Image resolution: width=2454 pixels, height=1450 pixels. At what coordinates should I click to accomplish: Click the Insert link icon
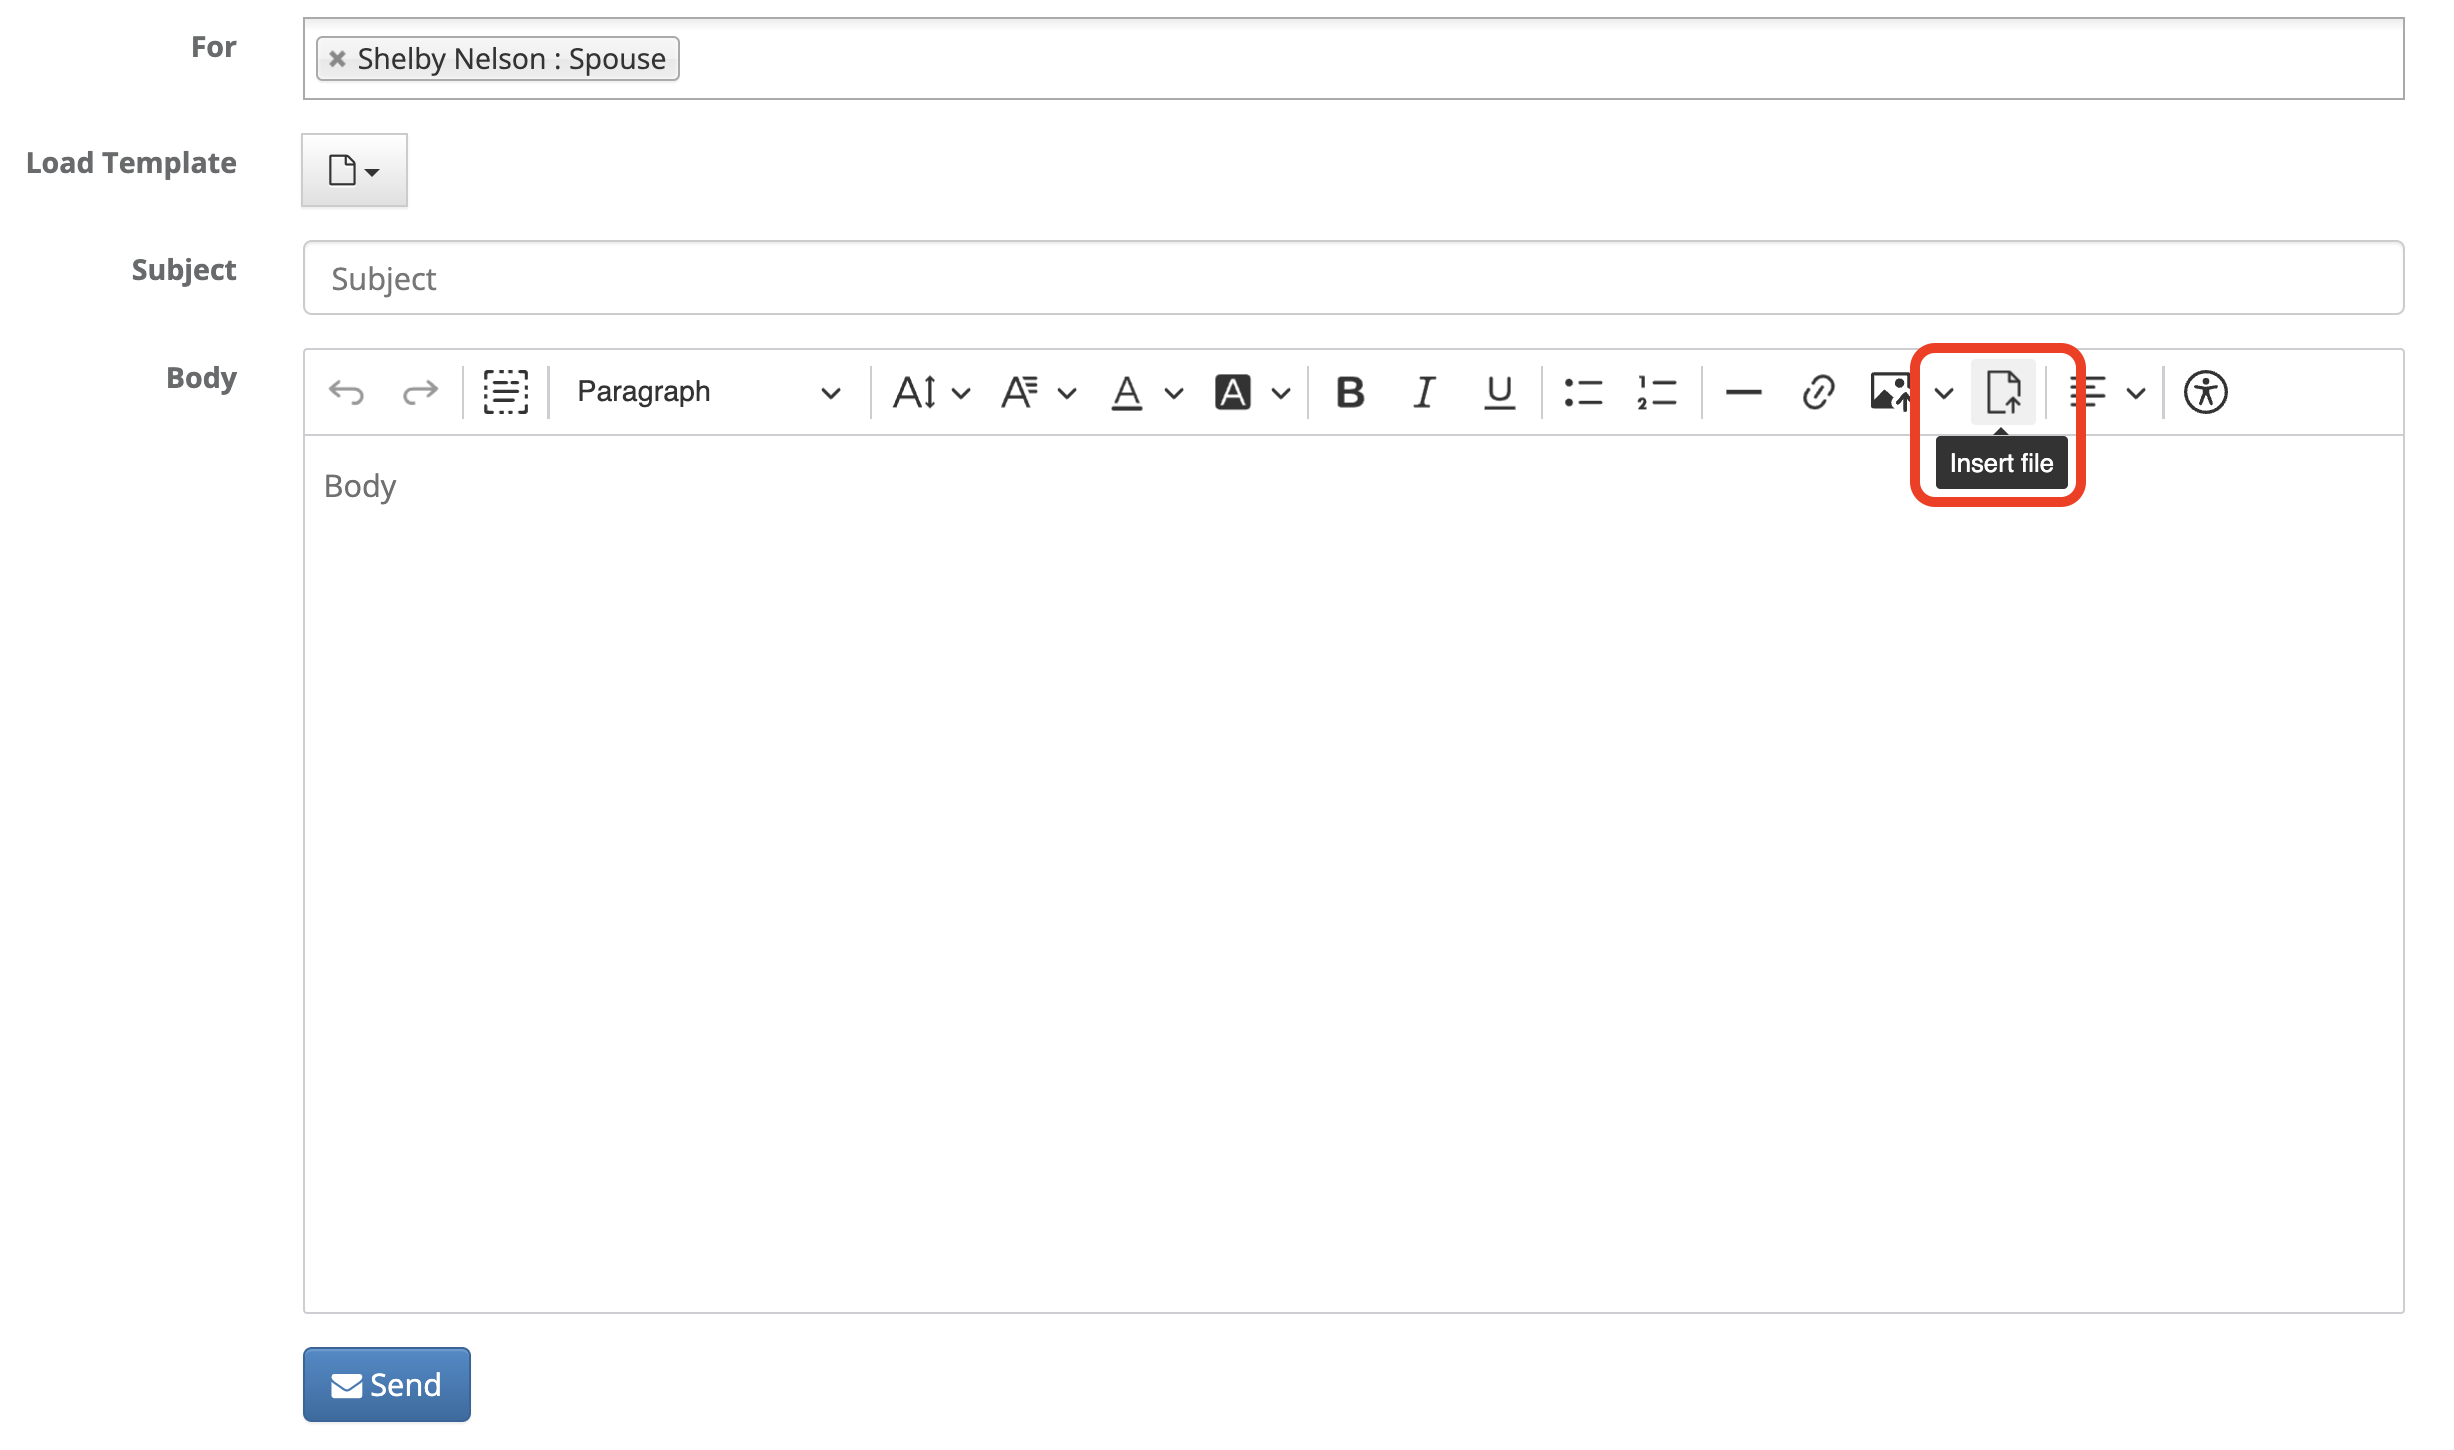(1817, 392)
